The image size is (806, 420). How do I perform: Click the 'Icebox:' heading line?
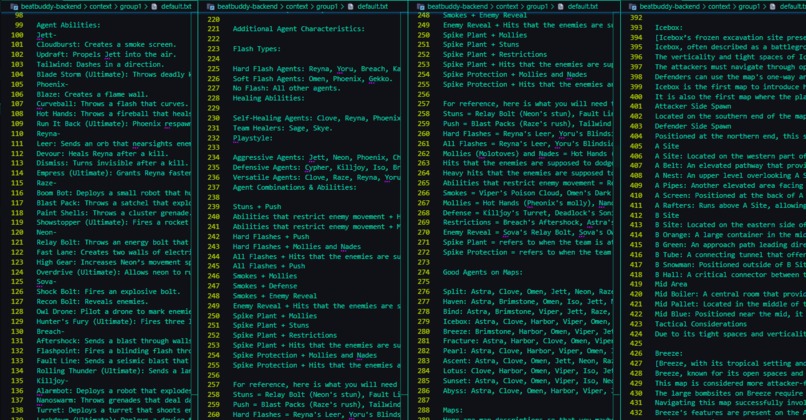click(x=669, y=27)
